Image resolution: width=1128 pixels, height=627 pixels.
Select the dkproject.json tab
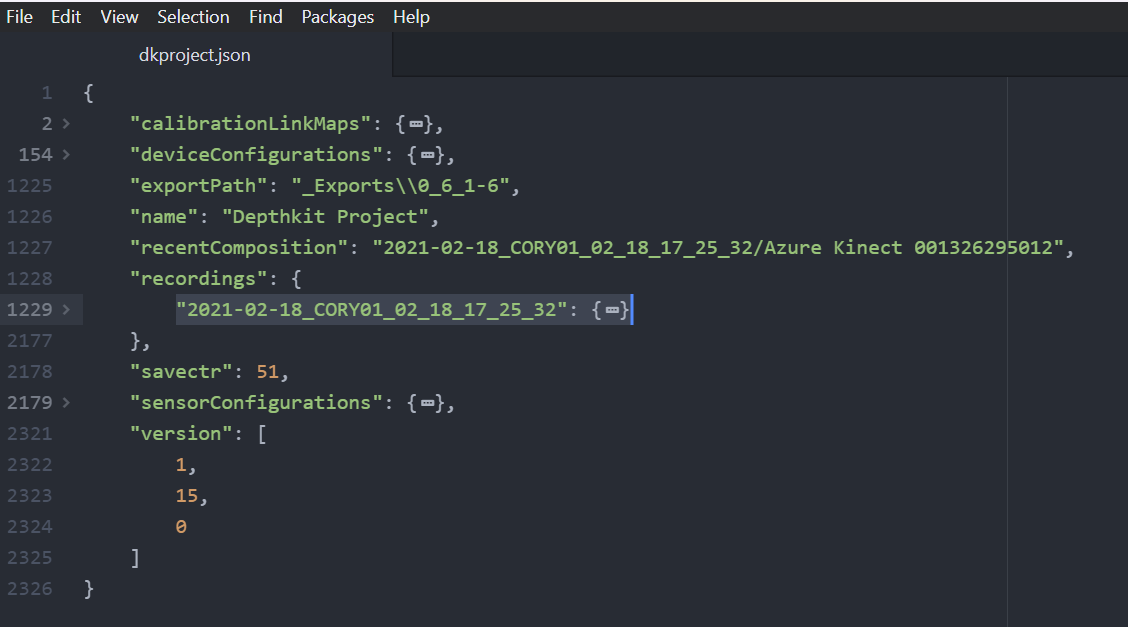(195, 55)
